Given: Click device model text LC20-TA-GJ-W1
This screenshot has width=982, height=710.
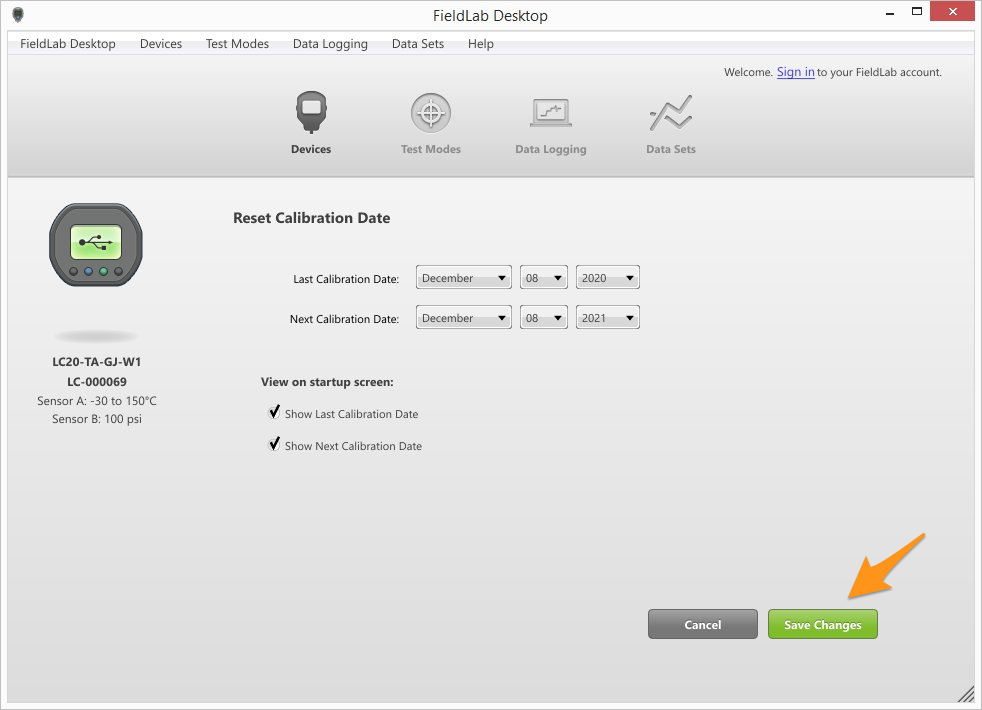Looking at the screenshot, I should pos(96,362).
